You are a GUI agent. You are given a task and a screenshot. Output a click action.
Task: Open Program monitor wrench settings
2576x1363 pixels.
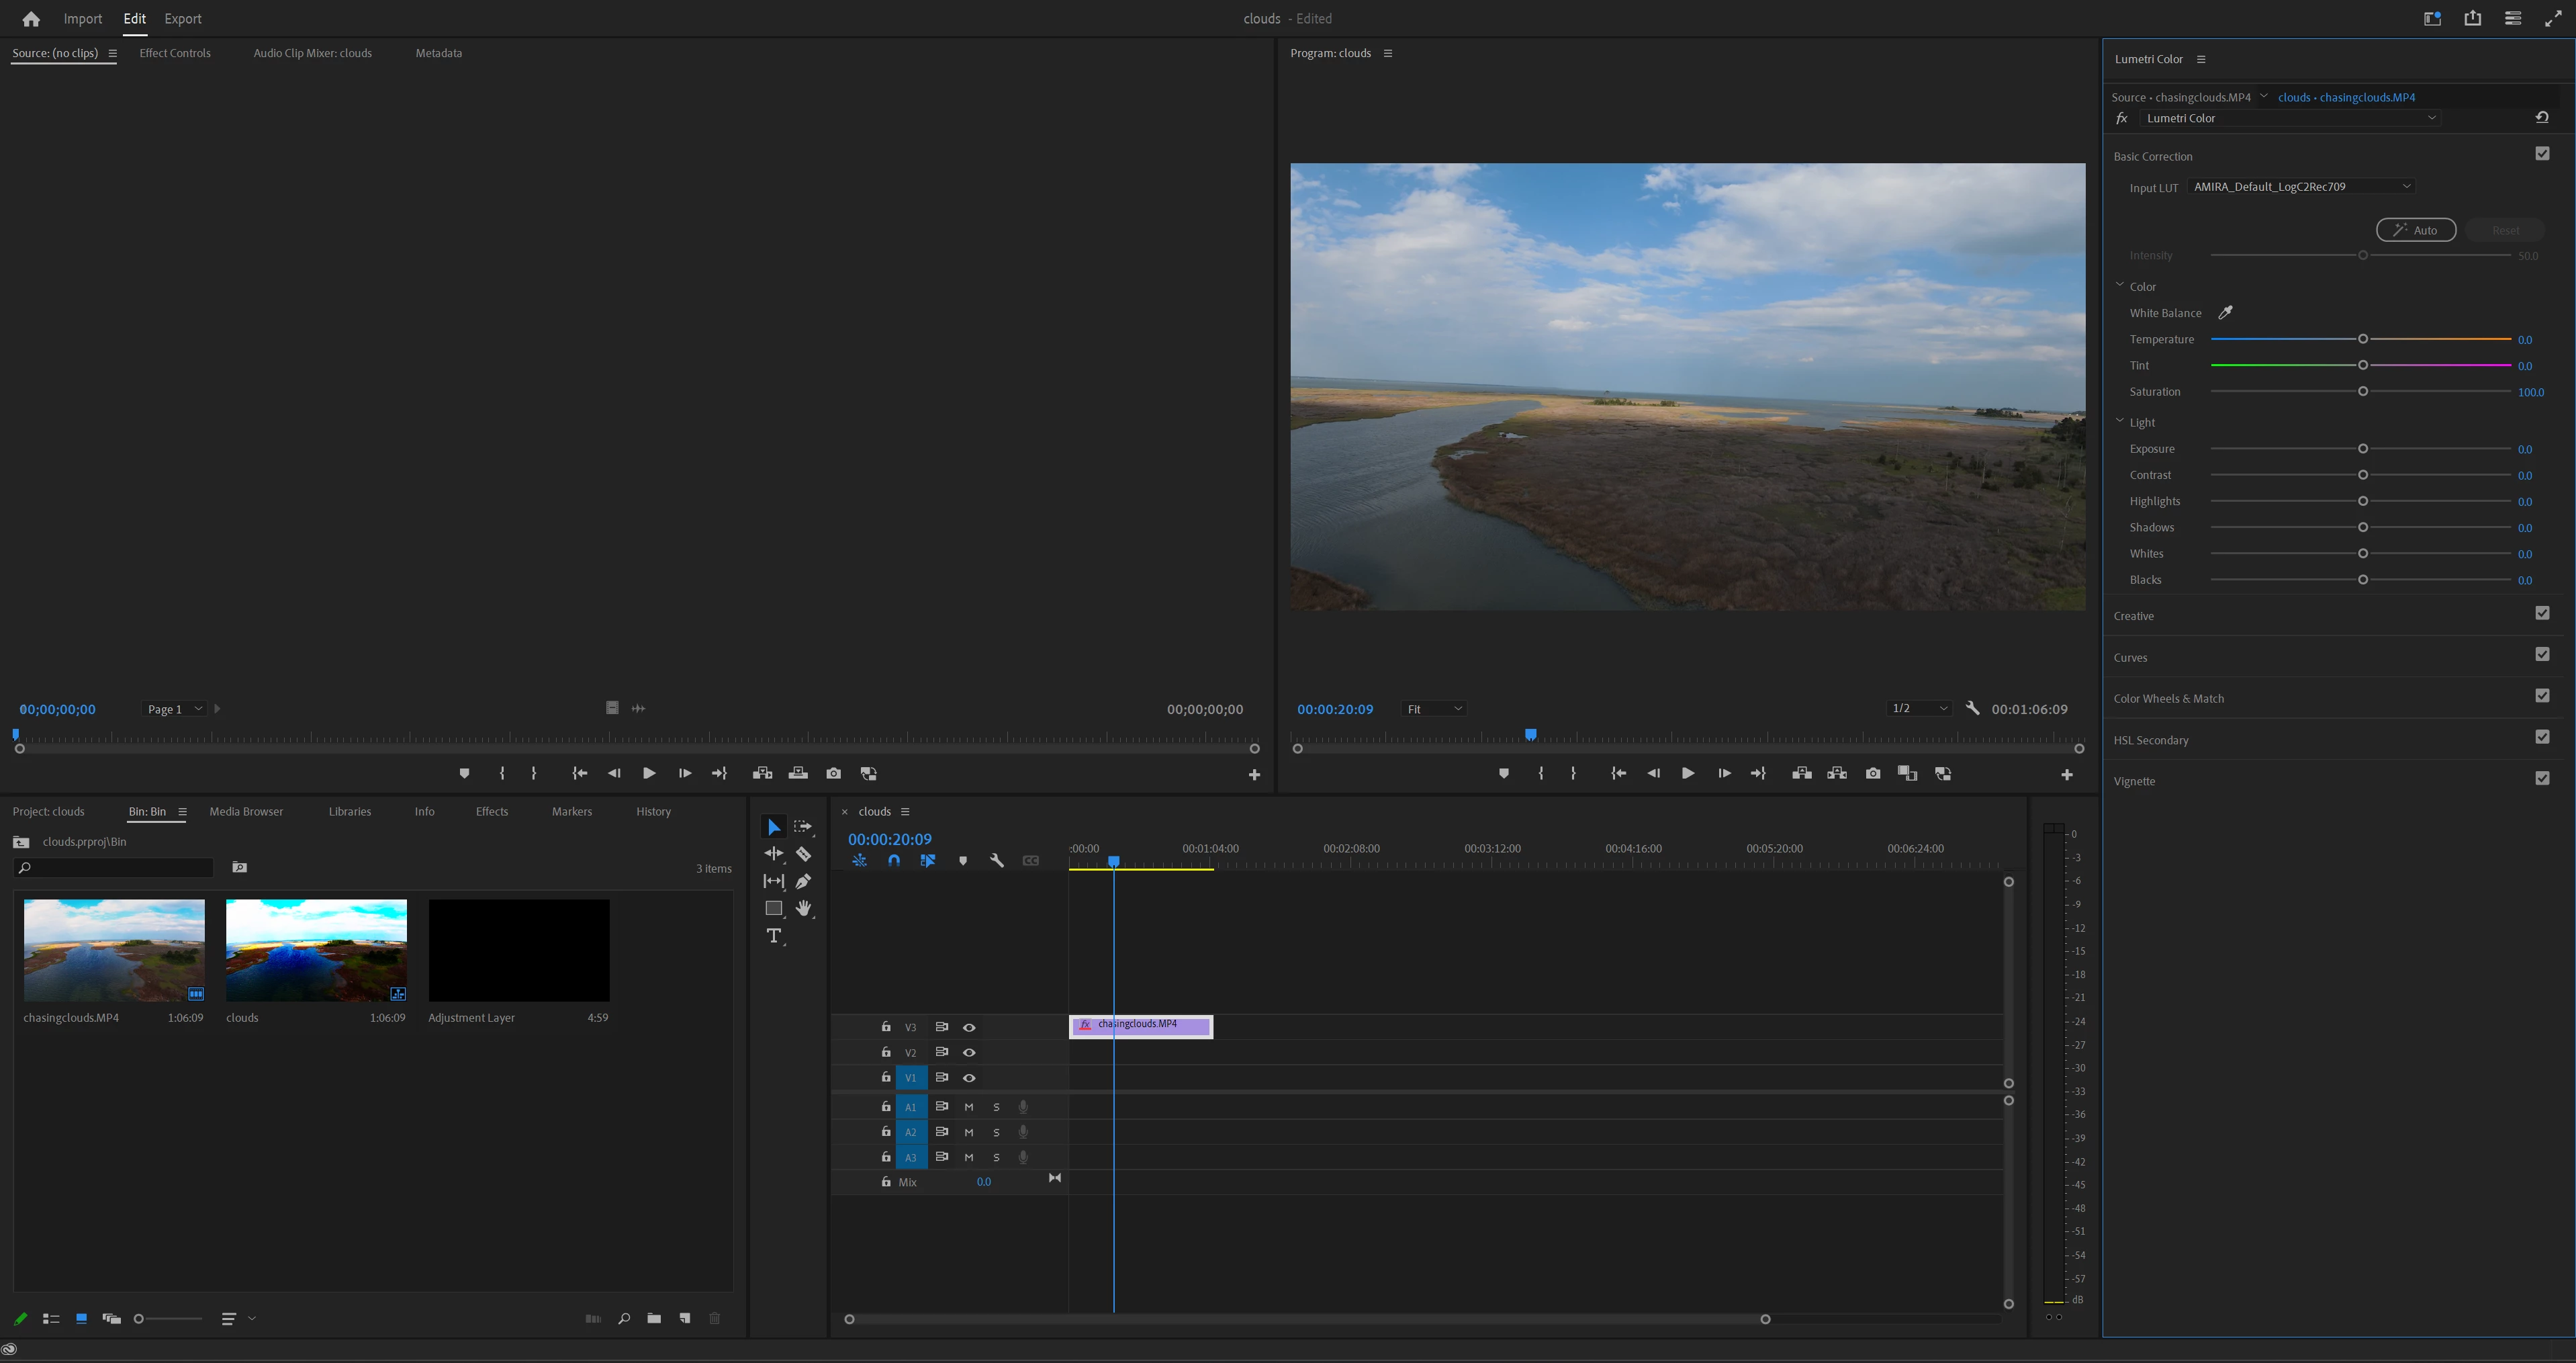pyautogui.click(x=1972, y=708)
